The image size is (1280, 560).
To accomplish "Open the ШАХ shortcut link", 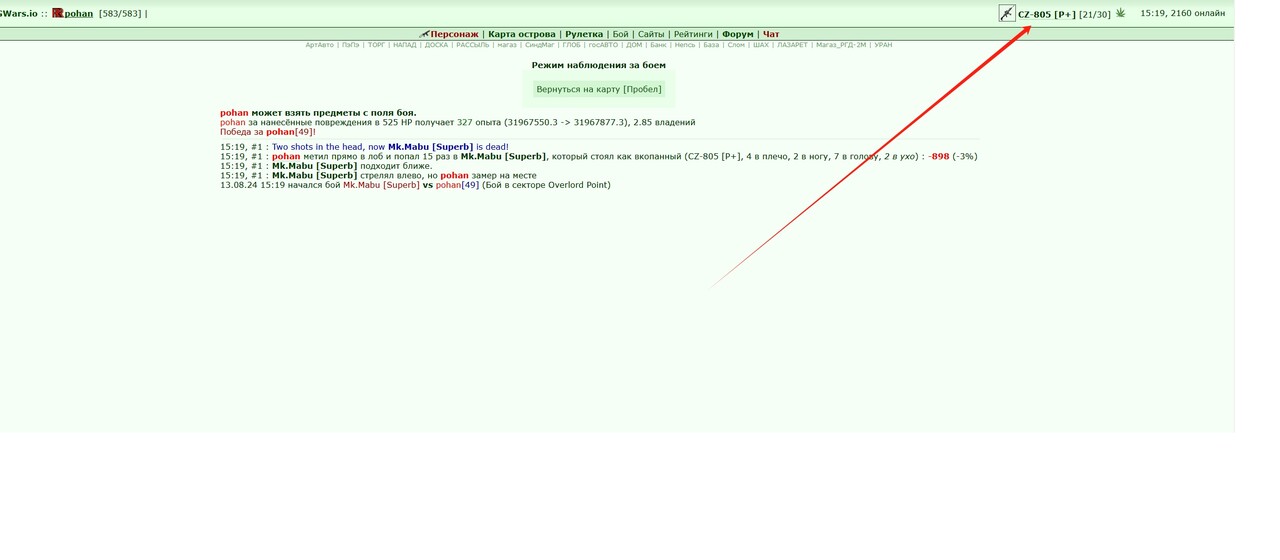I will click(760, 45).
